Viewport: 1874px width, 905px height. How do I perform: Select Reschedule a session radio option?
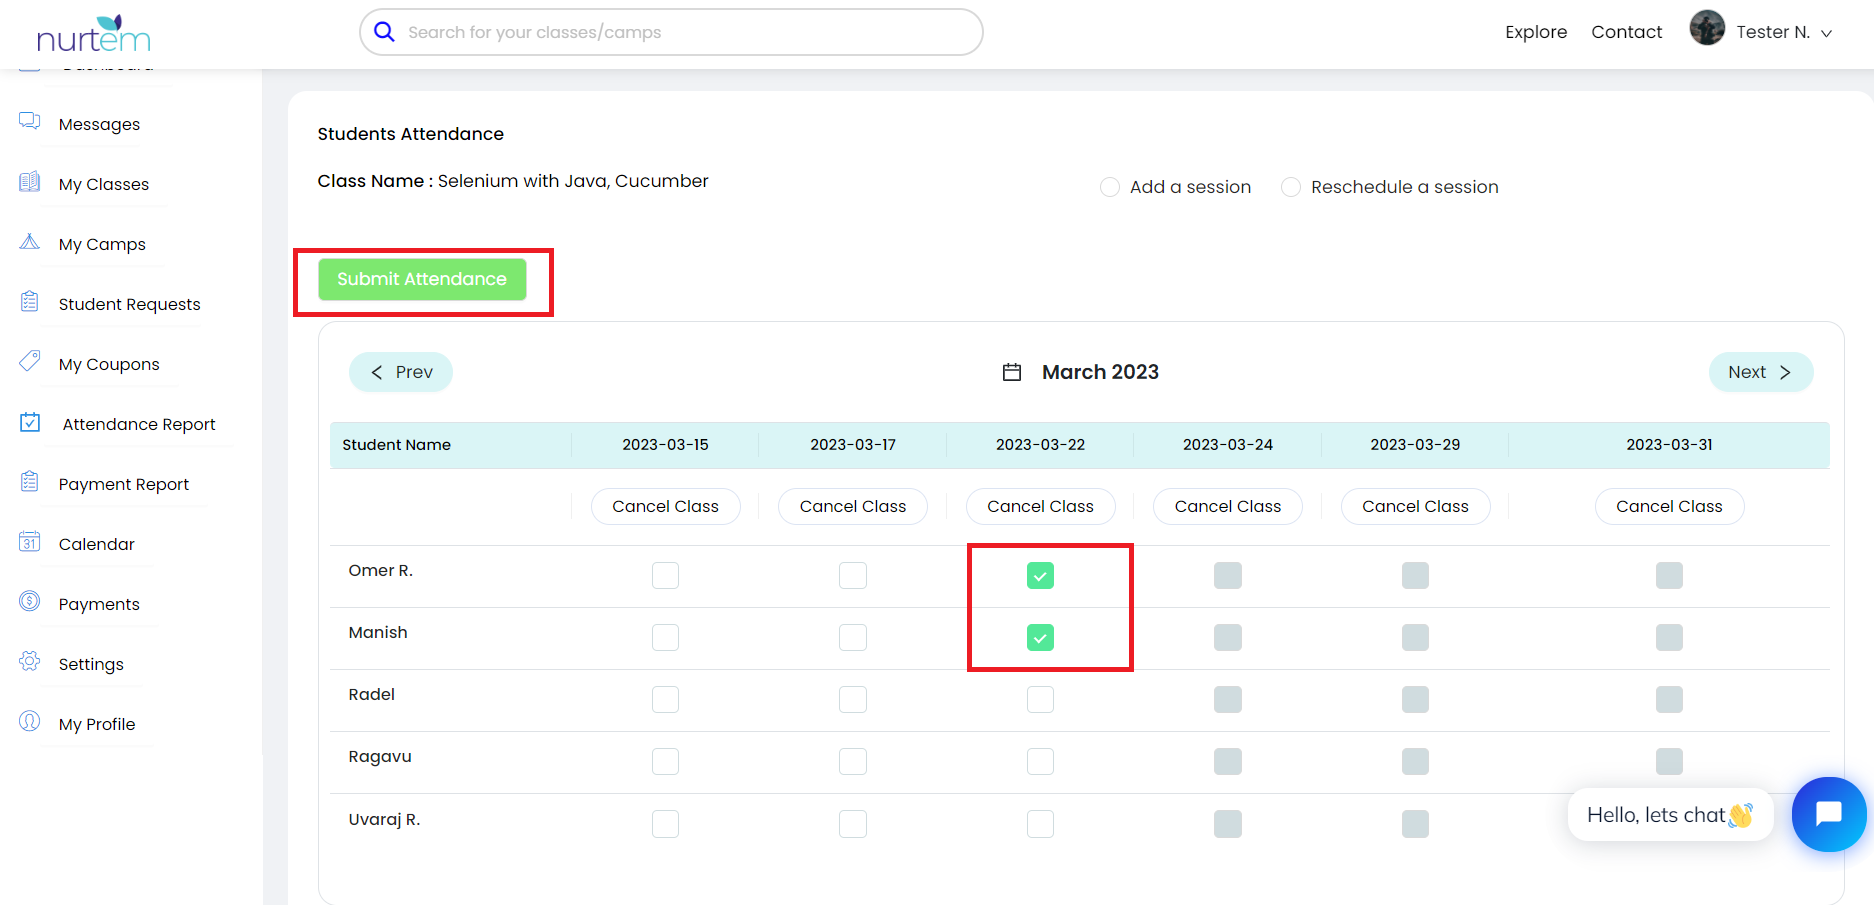pyautogui.click(x=1291, y=187)
